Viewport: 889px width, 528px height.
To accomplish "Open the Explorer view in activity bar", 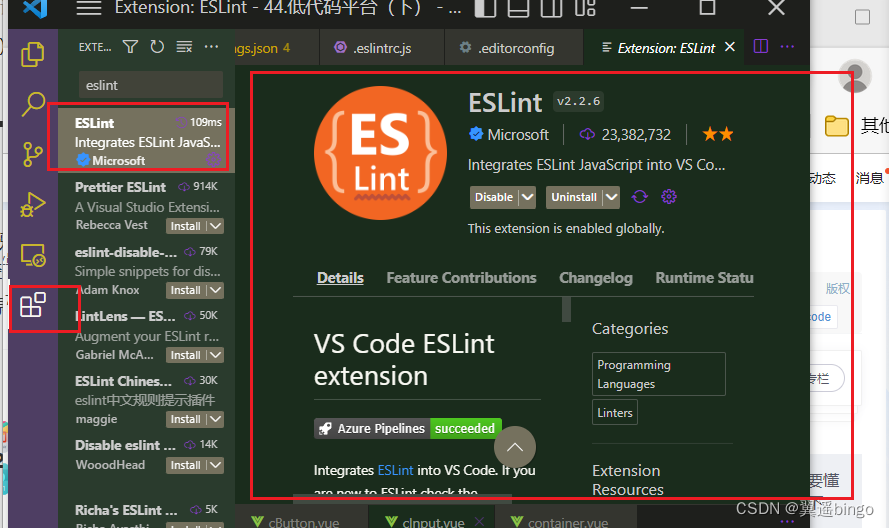I will pyautogui.click(x=32, y=54).
